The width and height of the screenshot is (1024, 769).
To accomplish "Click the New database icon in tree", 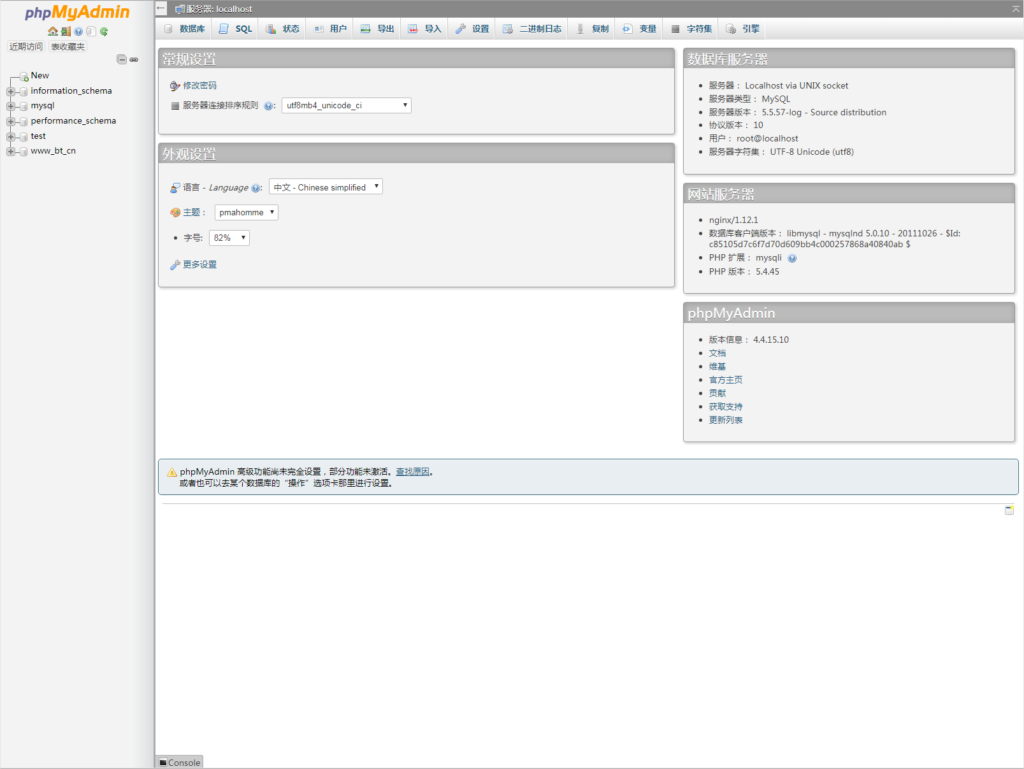I will pos(24,76).
